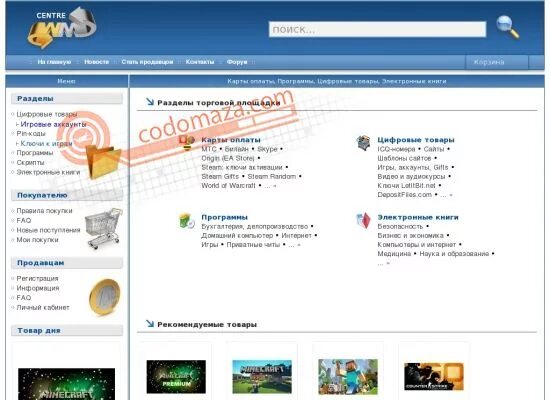This screenshot has height=400, width=550.
Task: Open the Форум menu item
Action: click(237, 62)
